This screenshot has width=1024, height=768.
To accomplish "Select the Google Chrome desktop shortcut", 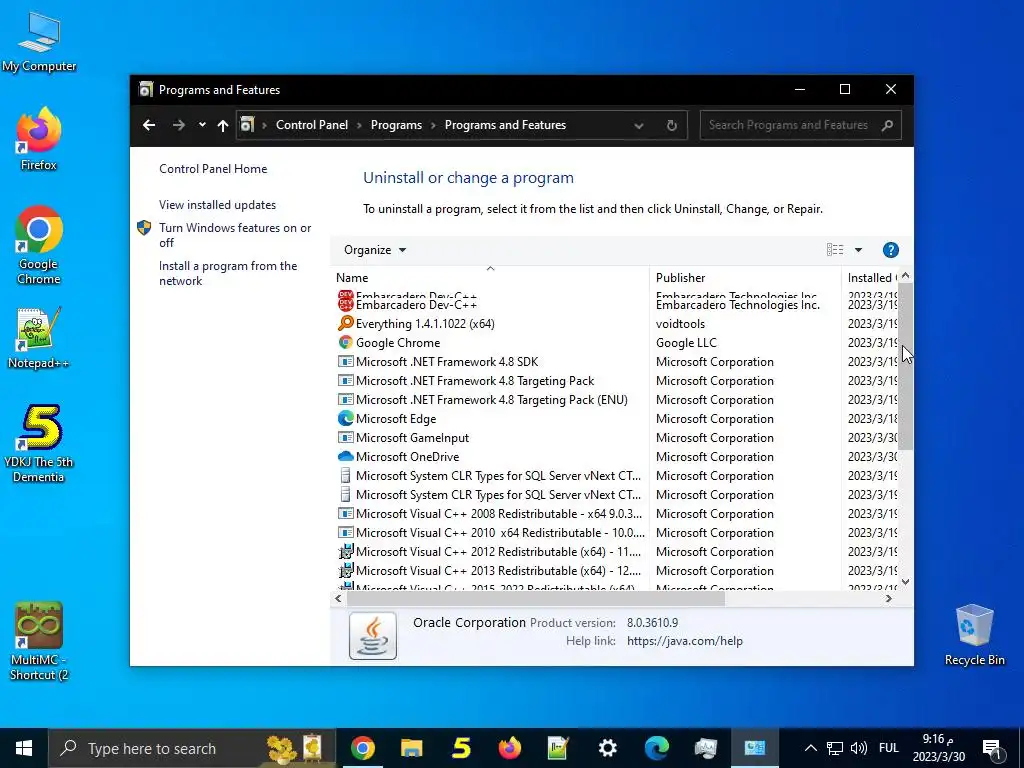I will [39, 245].
